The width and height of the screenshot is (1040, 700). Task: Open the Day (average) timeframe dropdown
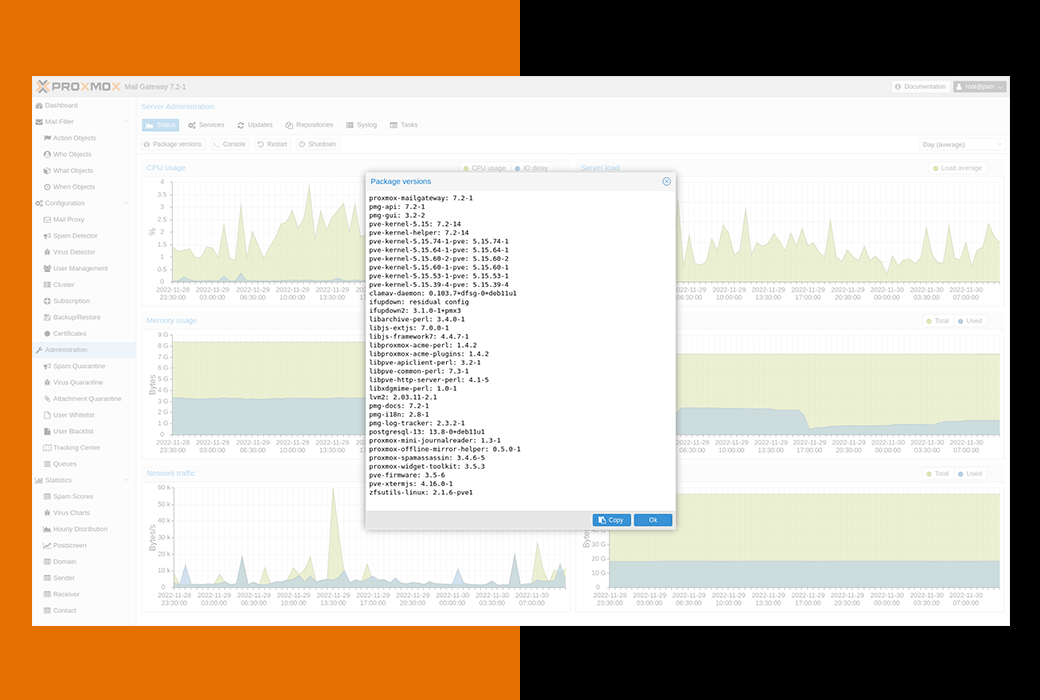click(x=962, y=145)
